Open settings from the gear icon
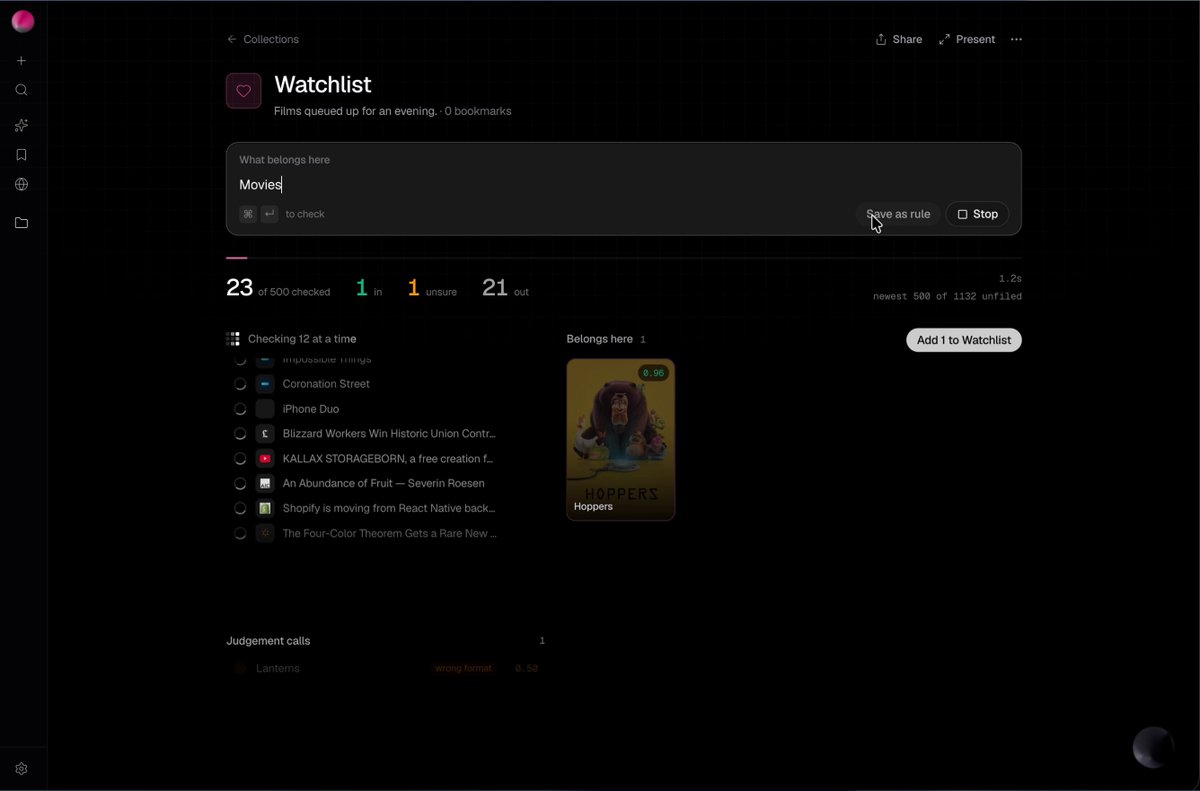1200x791 pixels. 21,769
